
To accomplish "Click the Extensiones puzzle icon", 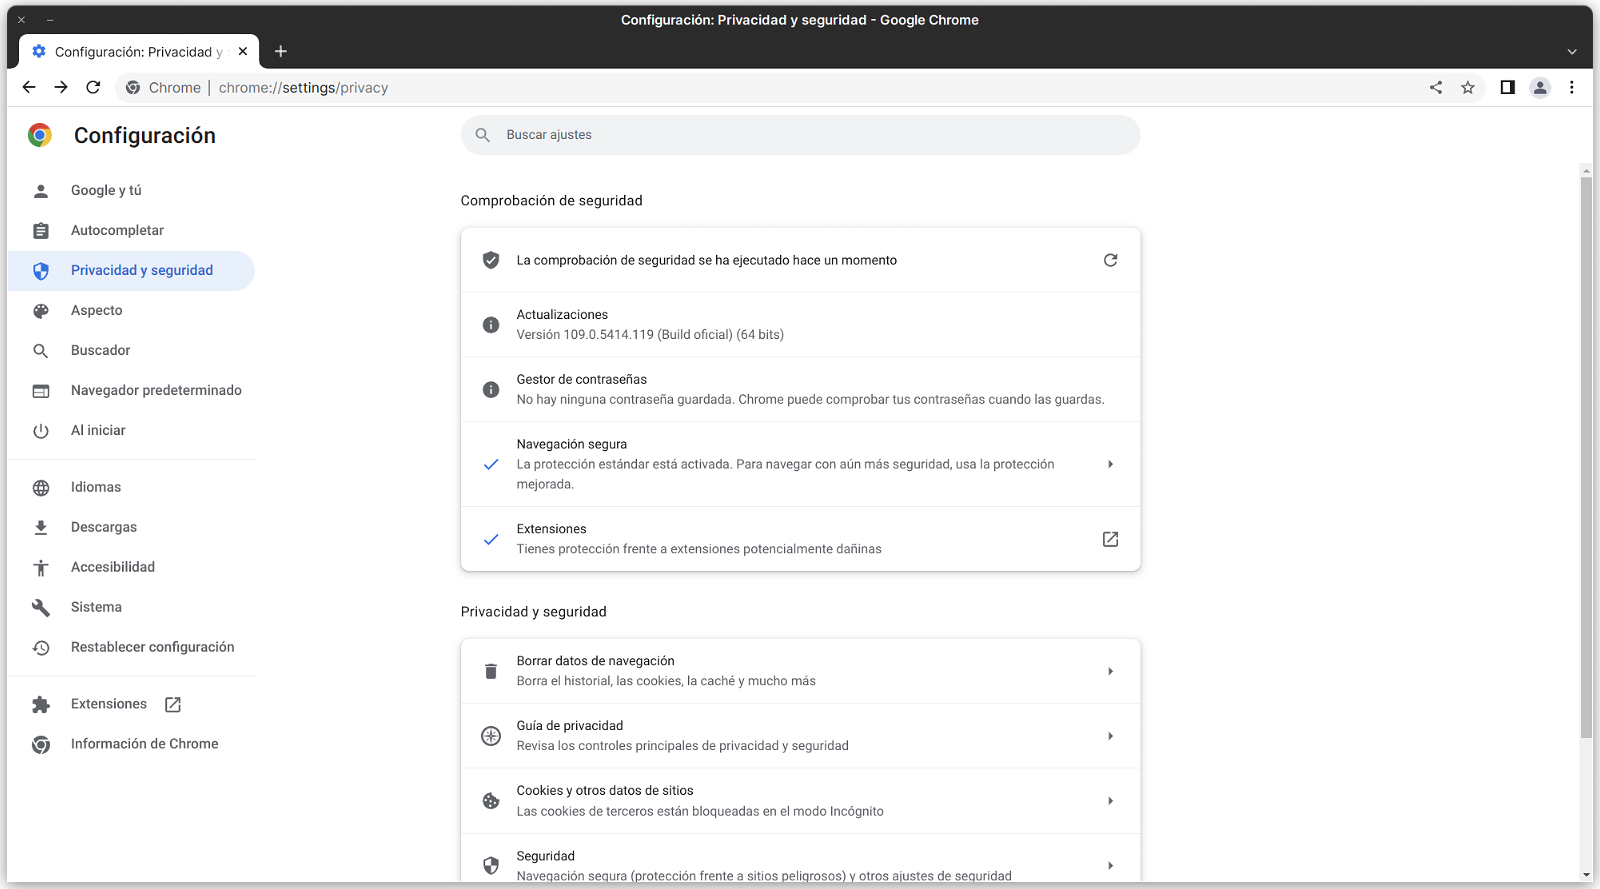I will click(41, 705).
